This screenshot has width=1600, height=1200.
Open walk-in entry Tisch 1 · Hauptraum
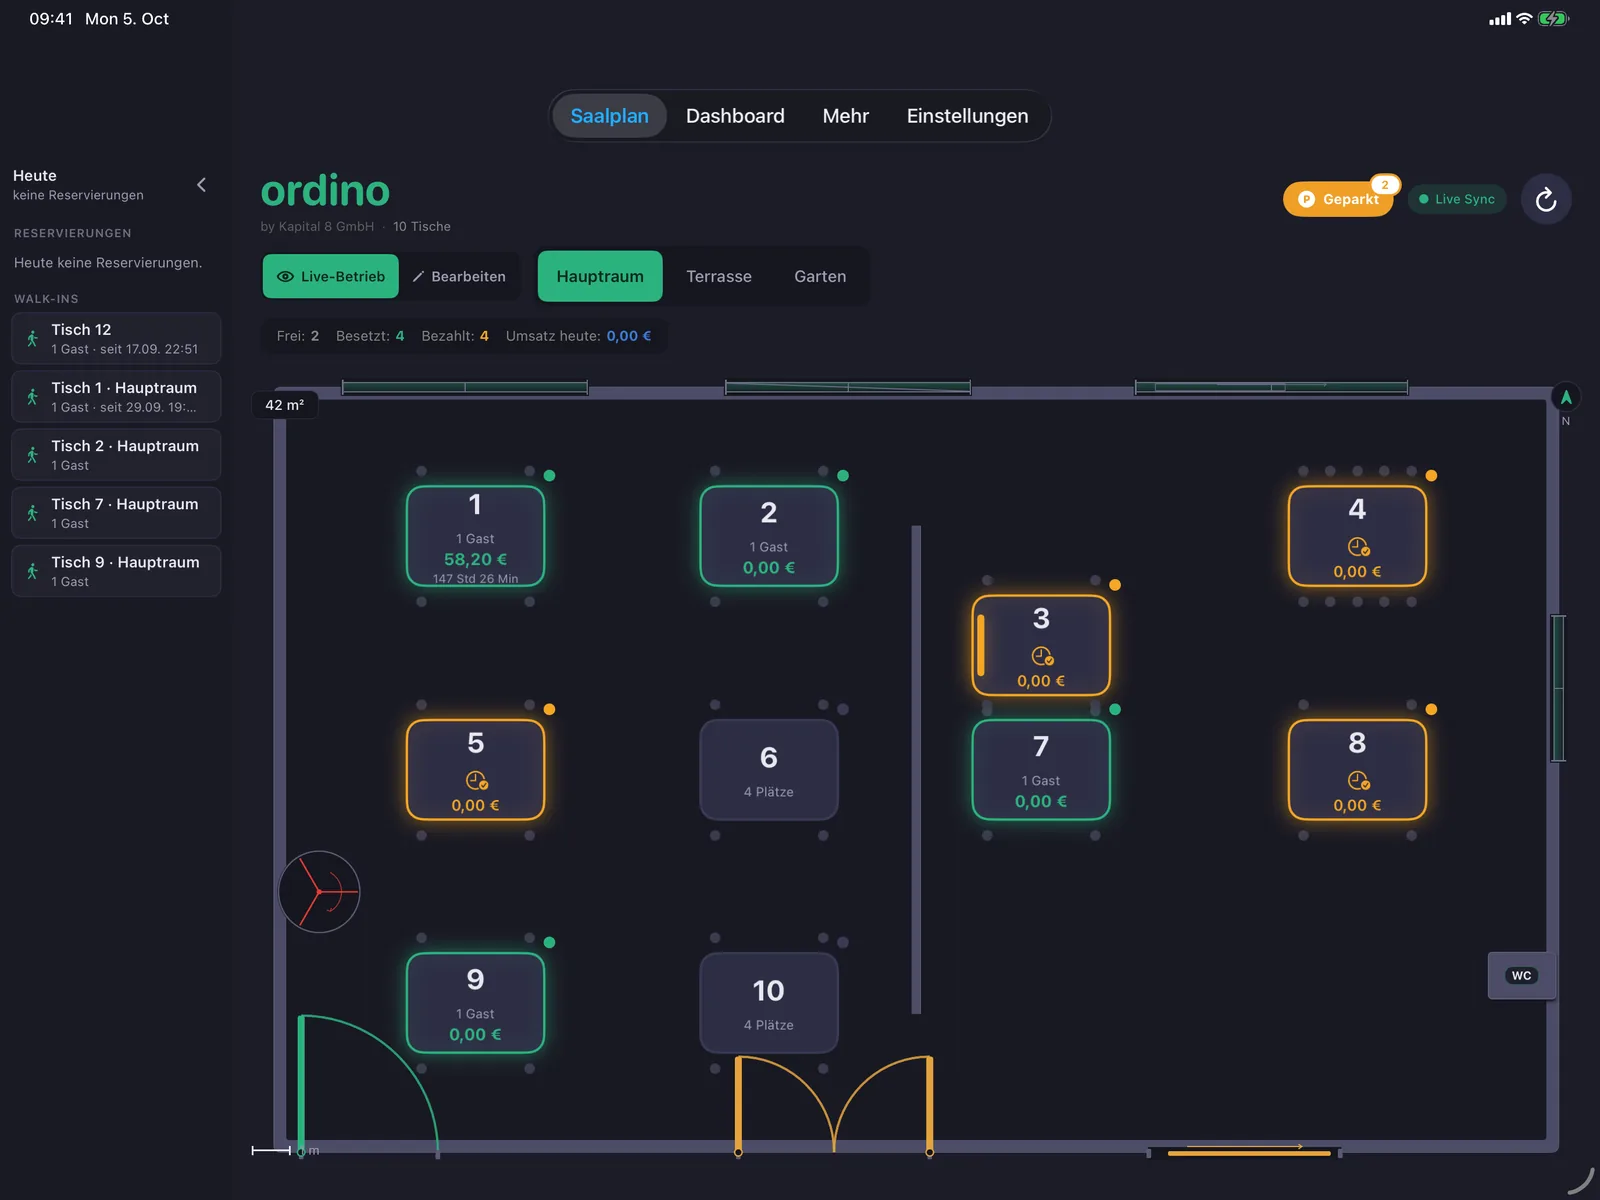pyautogui.click(x=116, y=396)
